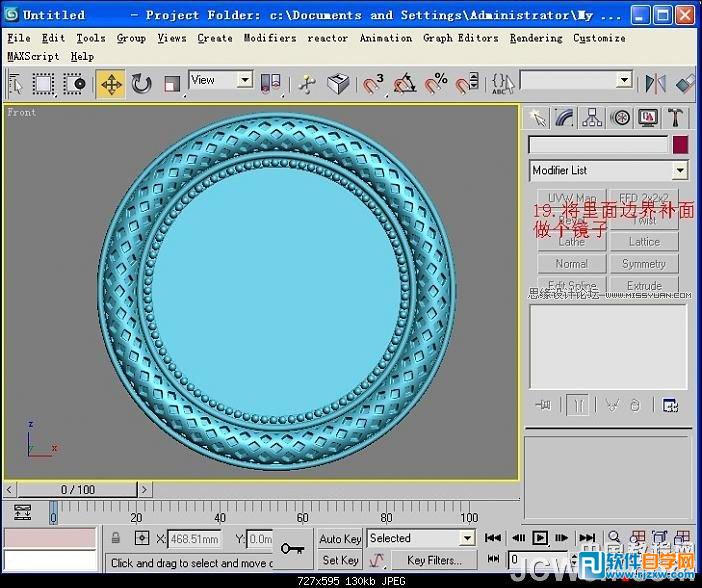The image size is (702, 588).
Task: Toggle the selection lock icon
Action: 116,539
